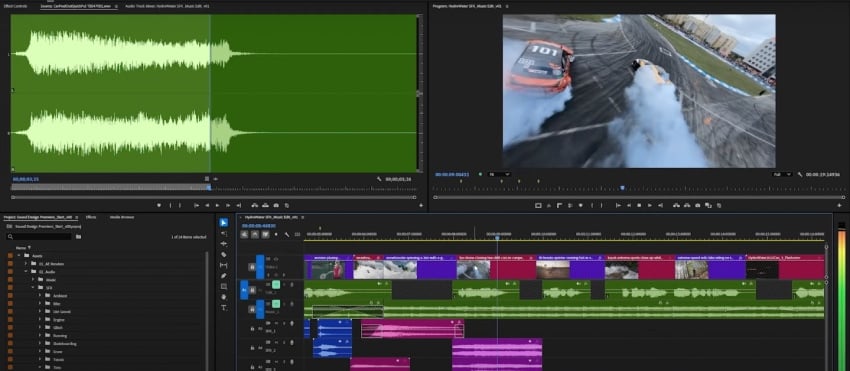
Task: Expand the 01_All Renders bin
Action: click(26, 264)
